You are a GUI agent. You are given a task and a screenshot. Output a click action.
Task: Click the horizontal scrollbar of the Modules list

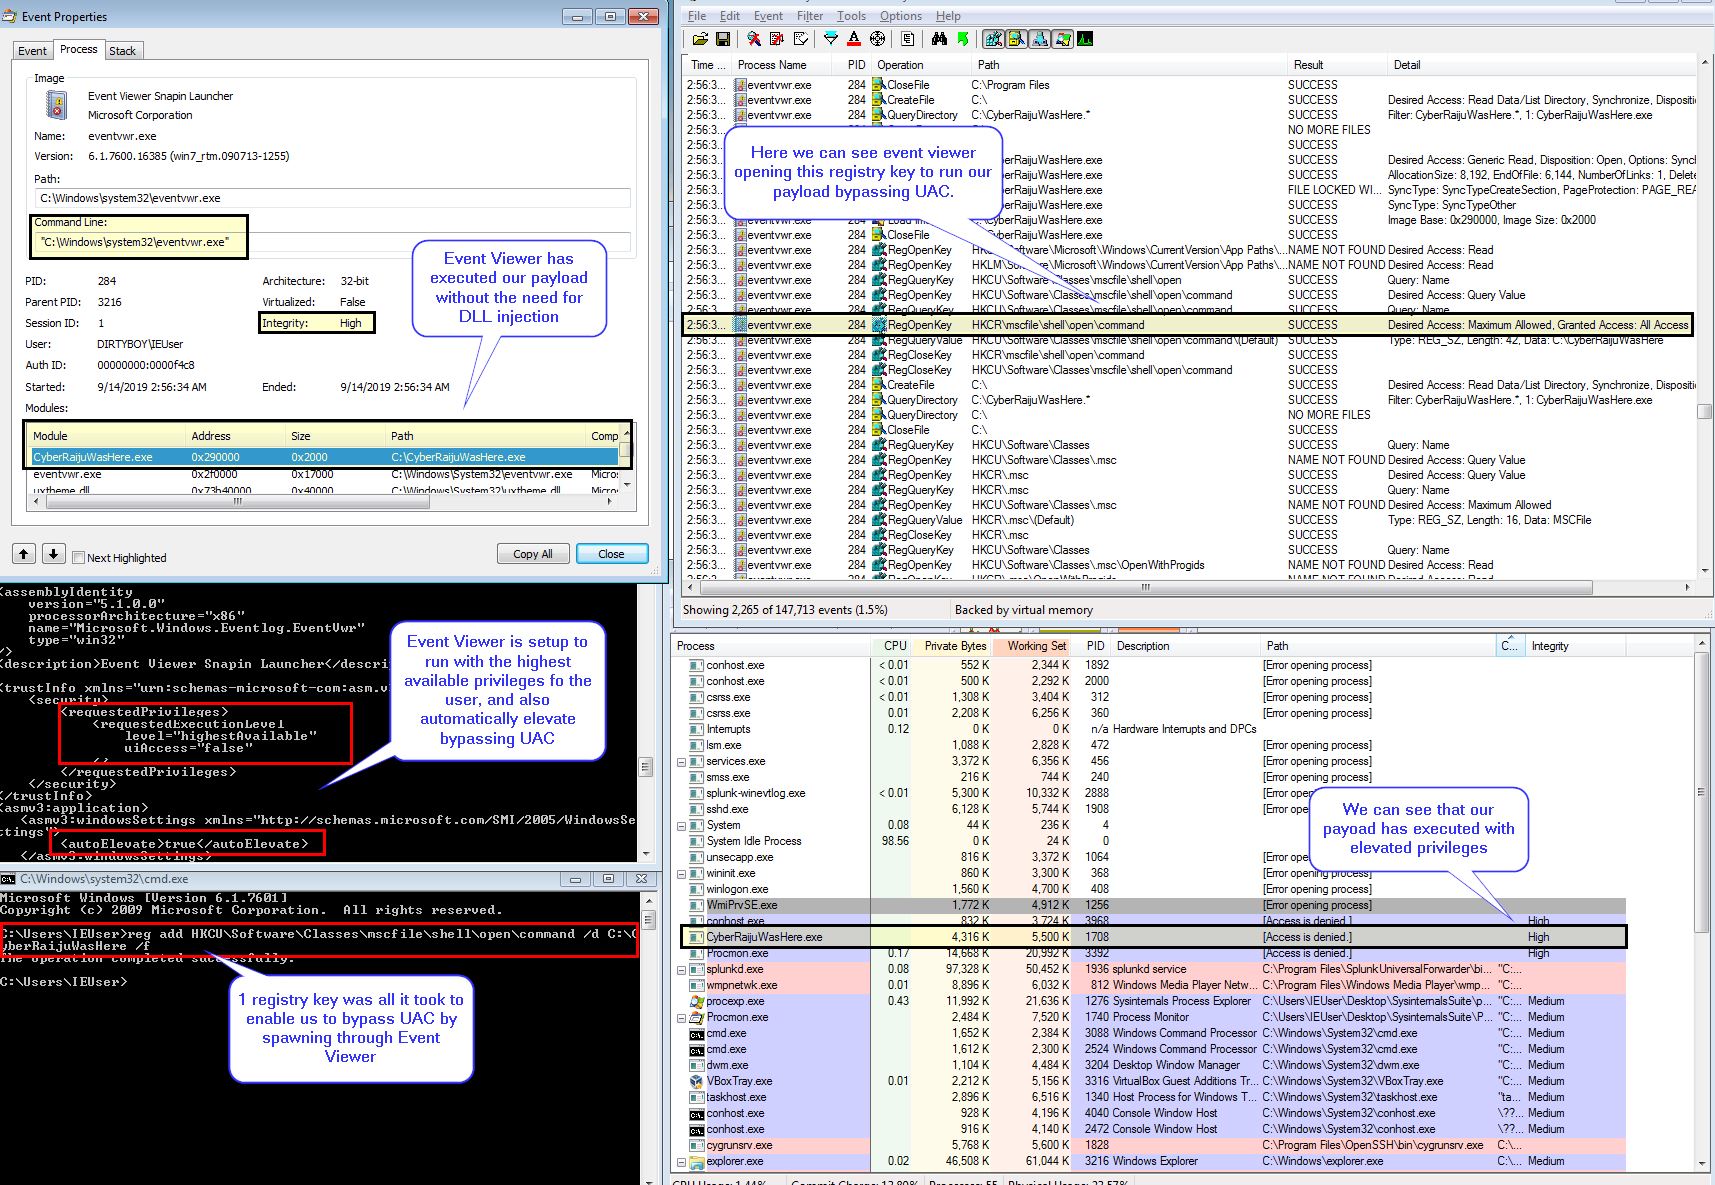pos(322,502)
